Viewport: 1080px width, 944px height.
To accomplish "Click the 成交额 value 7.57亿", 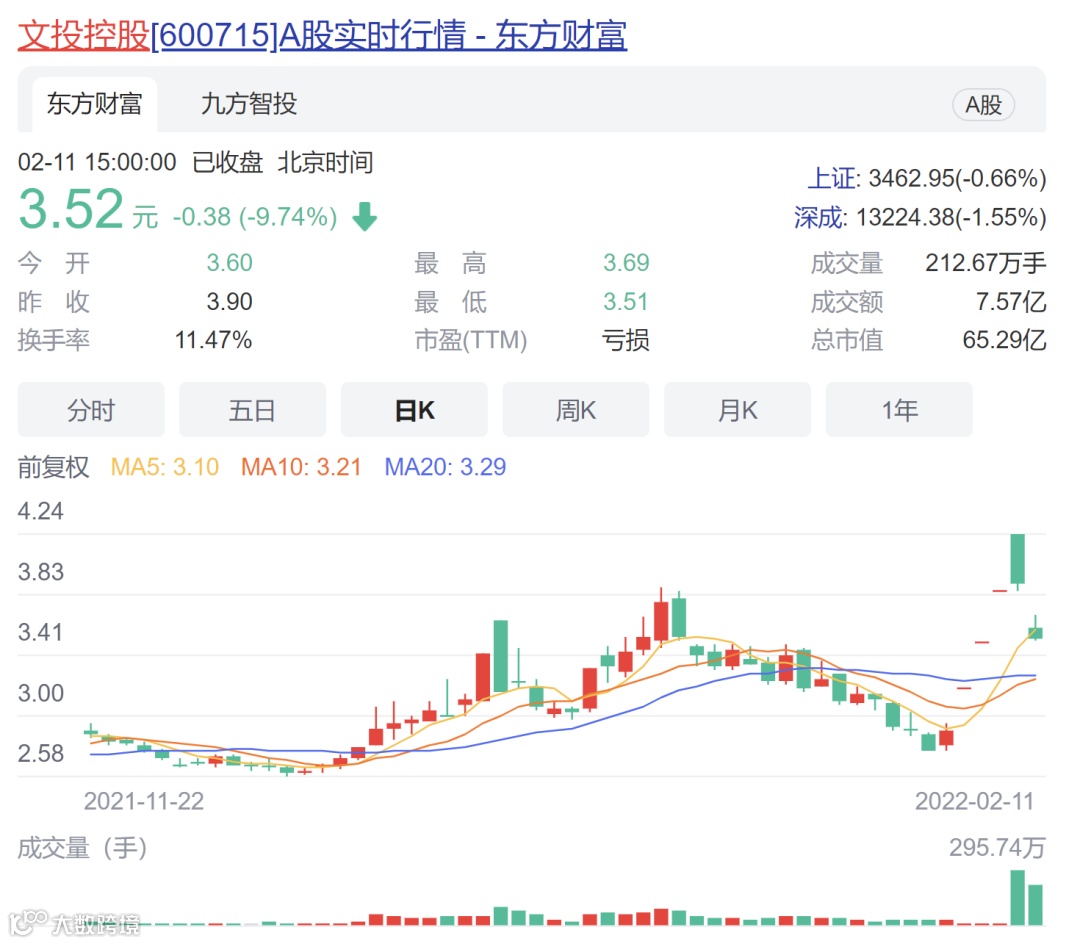I will coord(1011,301).
